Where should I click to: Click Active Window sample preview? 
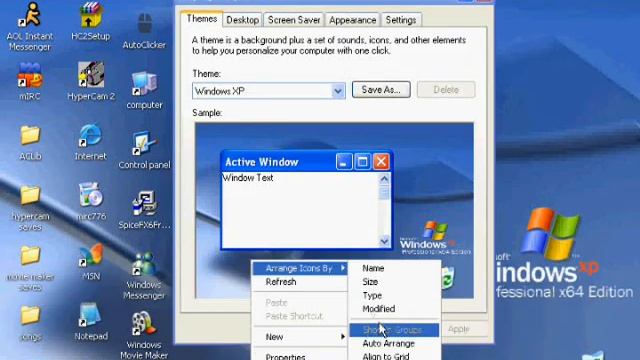tap(307, 200)
